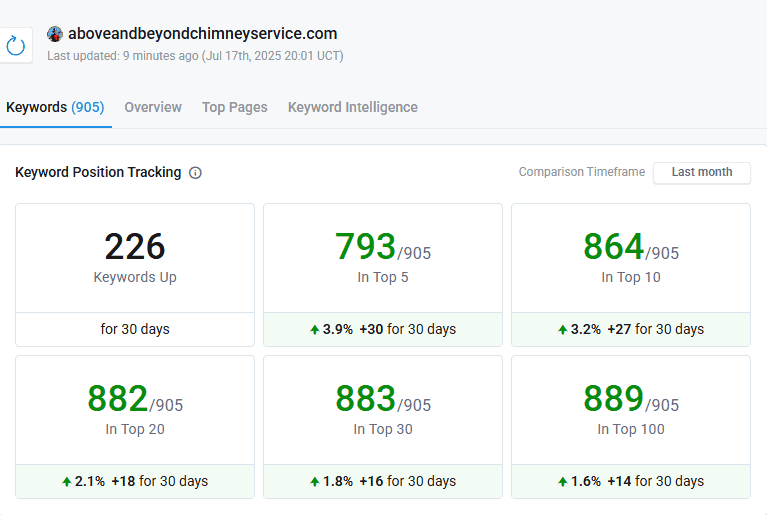The width and height of the screenshot is (767, 515).
Task: Select the 226 Keywords Up card
Action: click(x=135, y=258)
